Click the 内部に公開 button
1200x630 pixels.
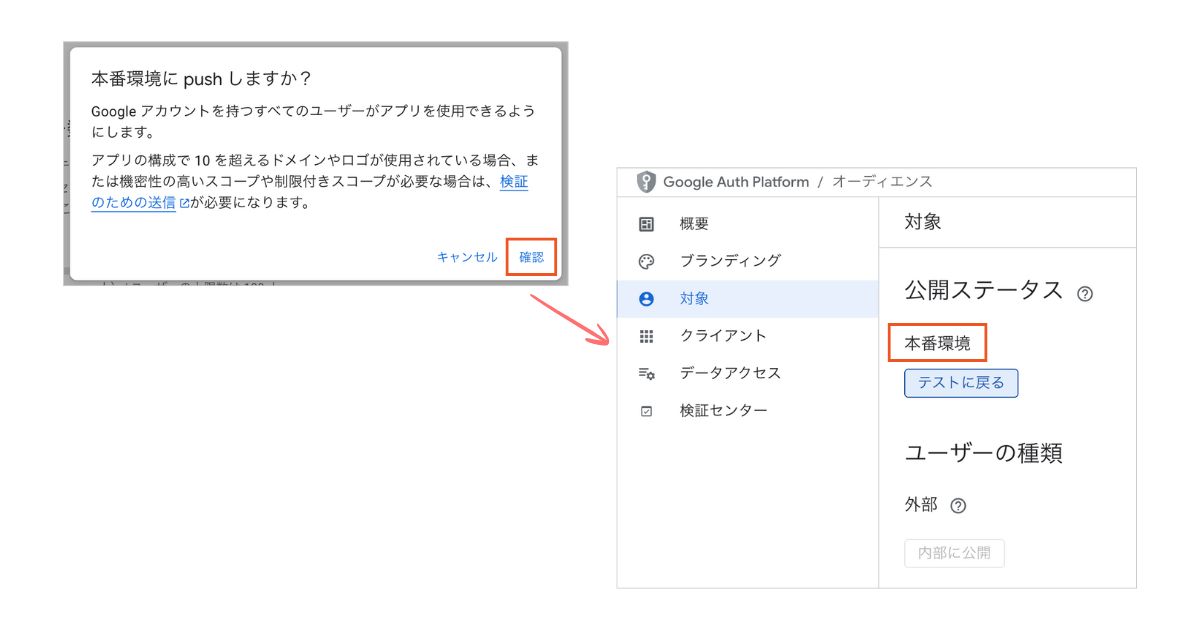pos(954,554)
